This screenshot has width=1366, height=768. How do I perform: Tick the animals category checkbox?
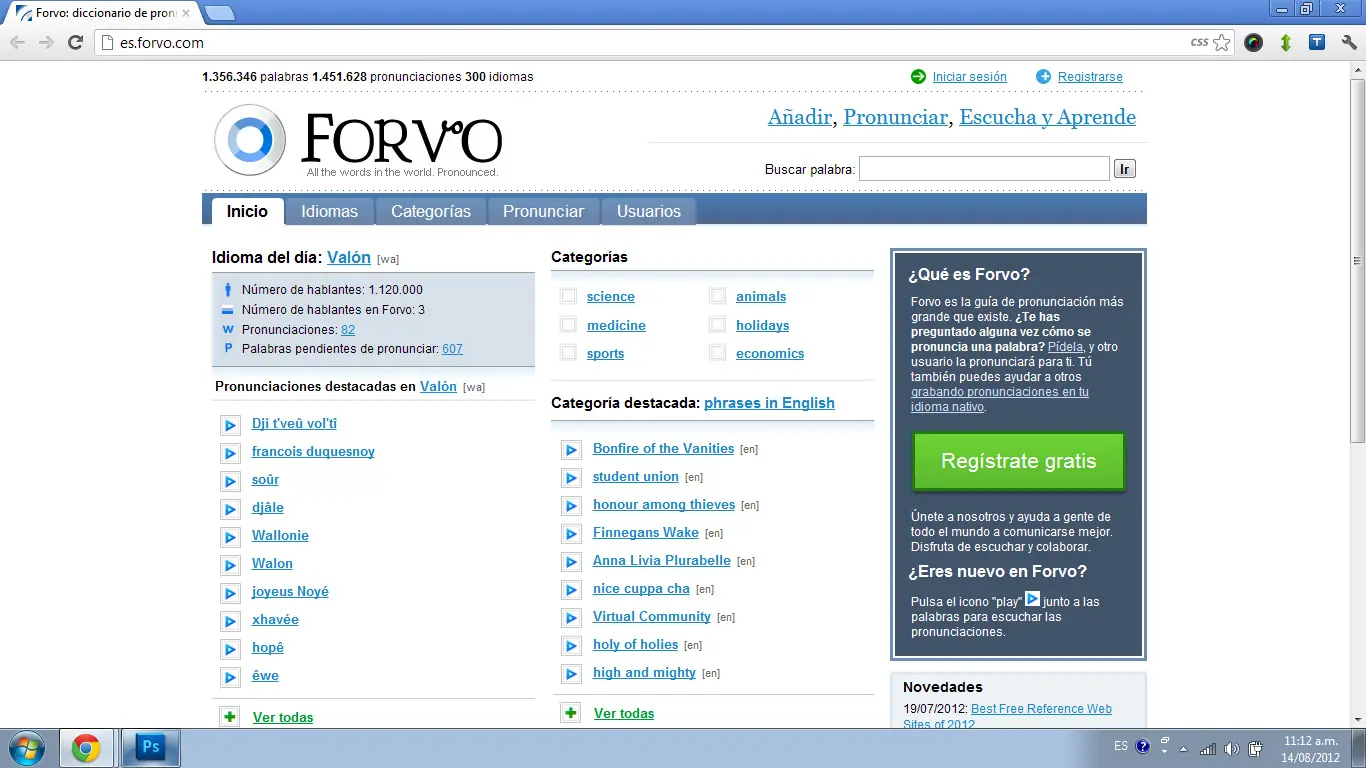point(717,296)
